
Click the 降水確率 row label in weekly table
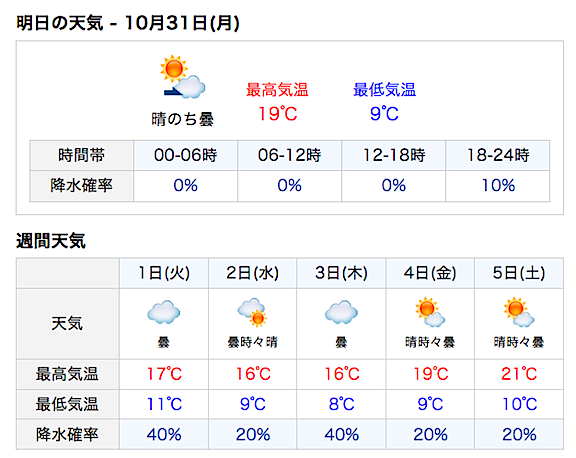coord(67,435)
